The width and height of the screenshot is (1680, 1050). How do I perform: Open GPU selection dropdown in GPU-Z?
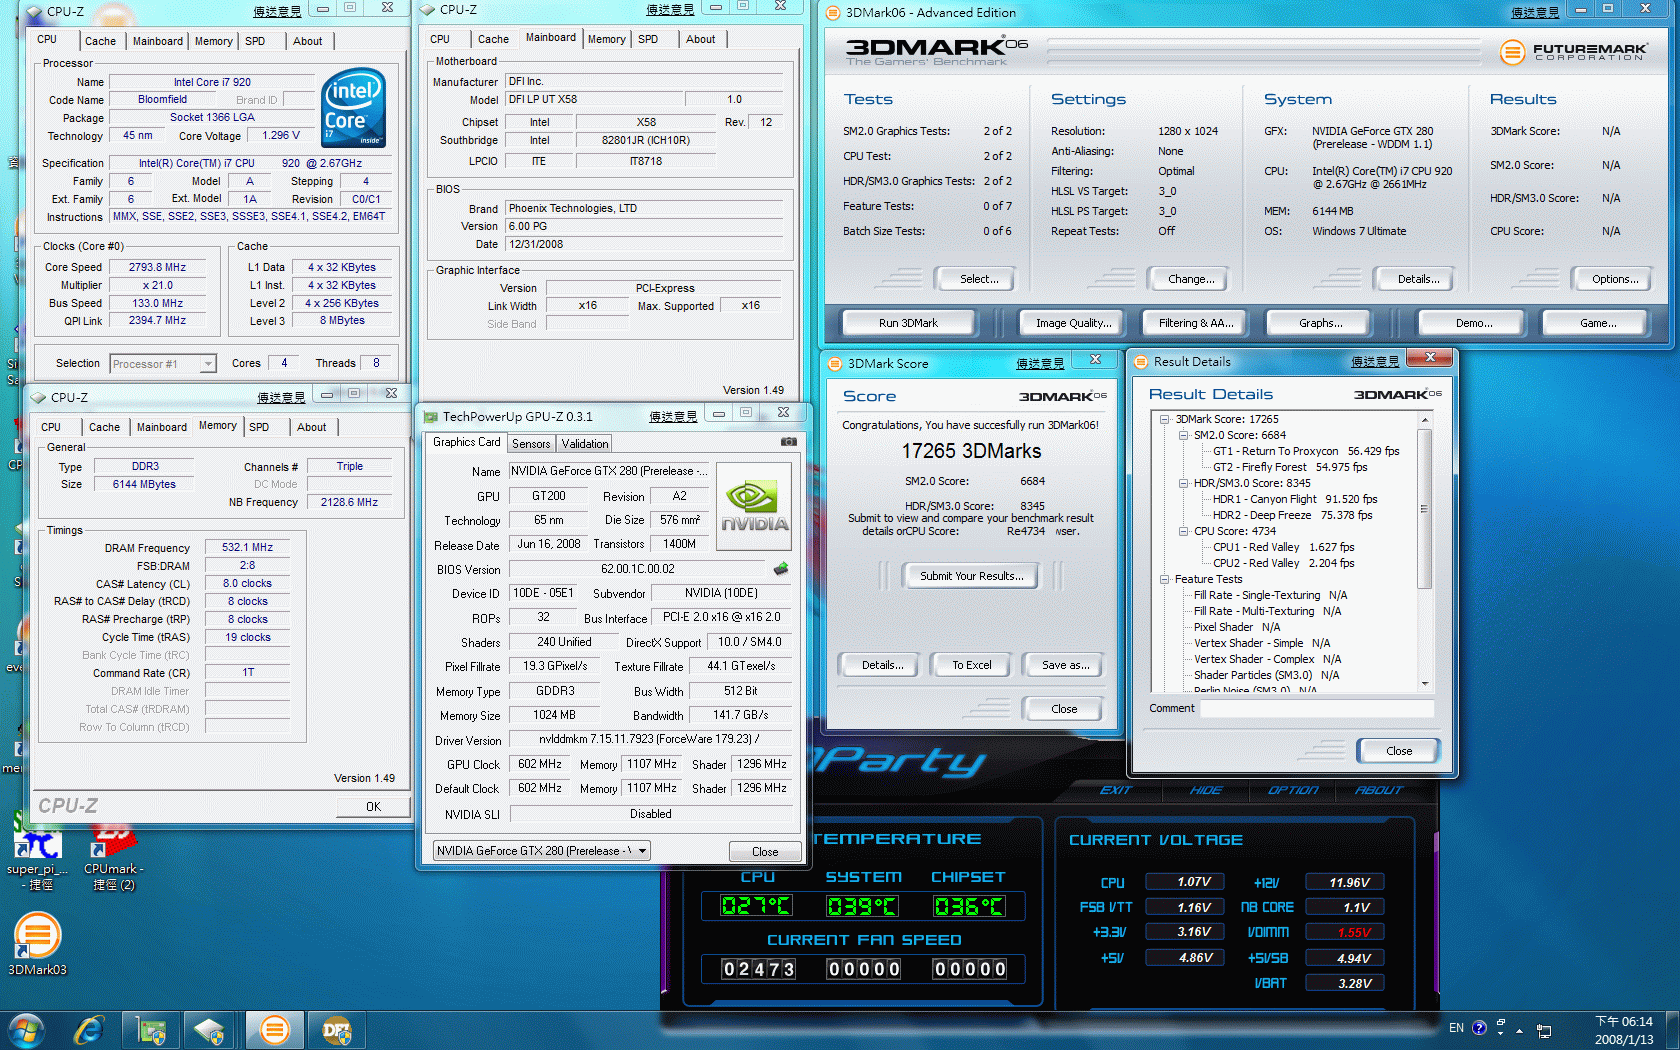click(x=642, y=851)
